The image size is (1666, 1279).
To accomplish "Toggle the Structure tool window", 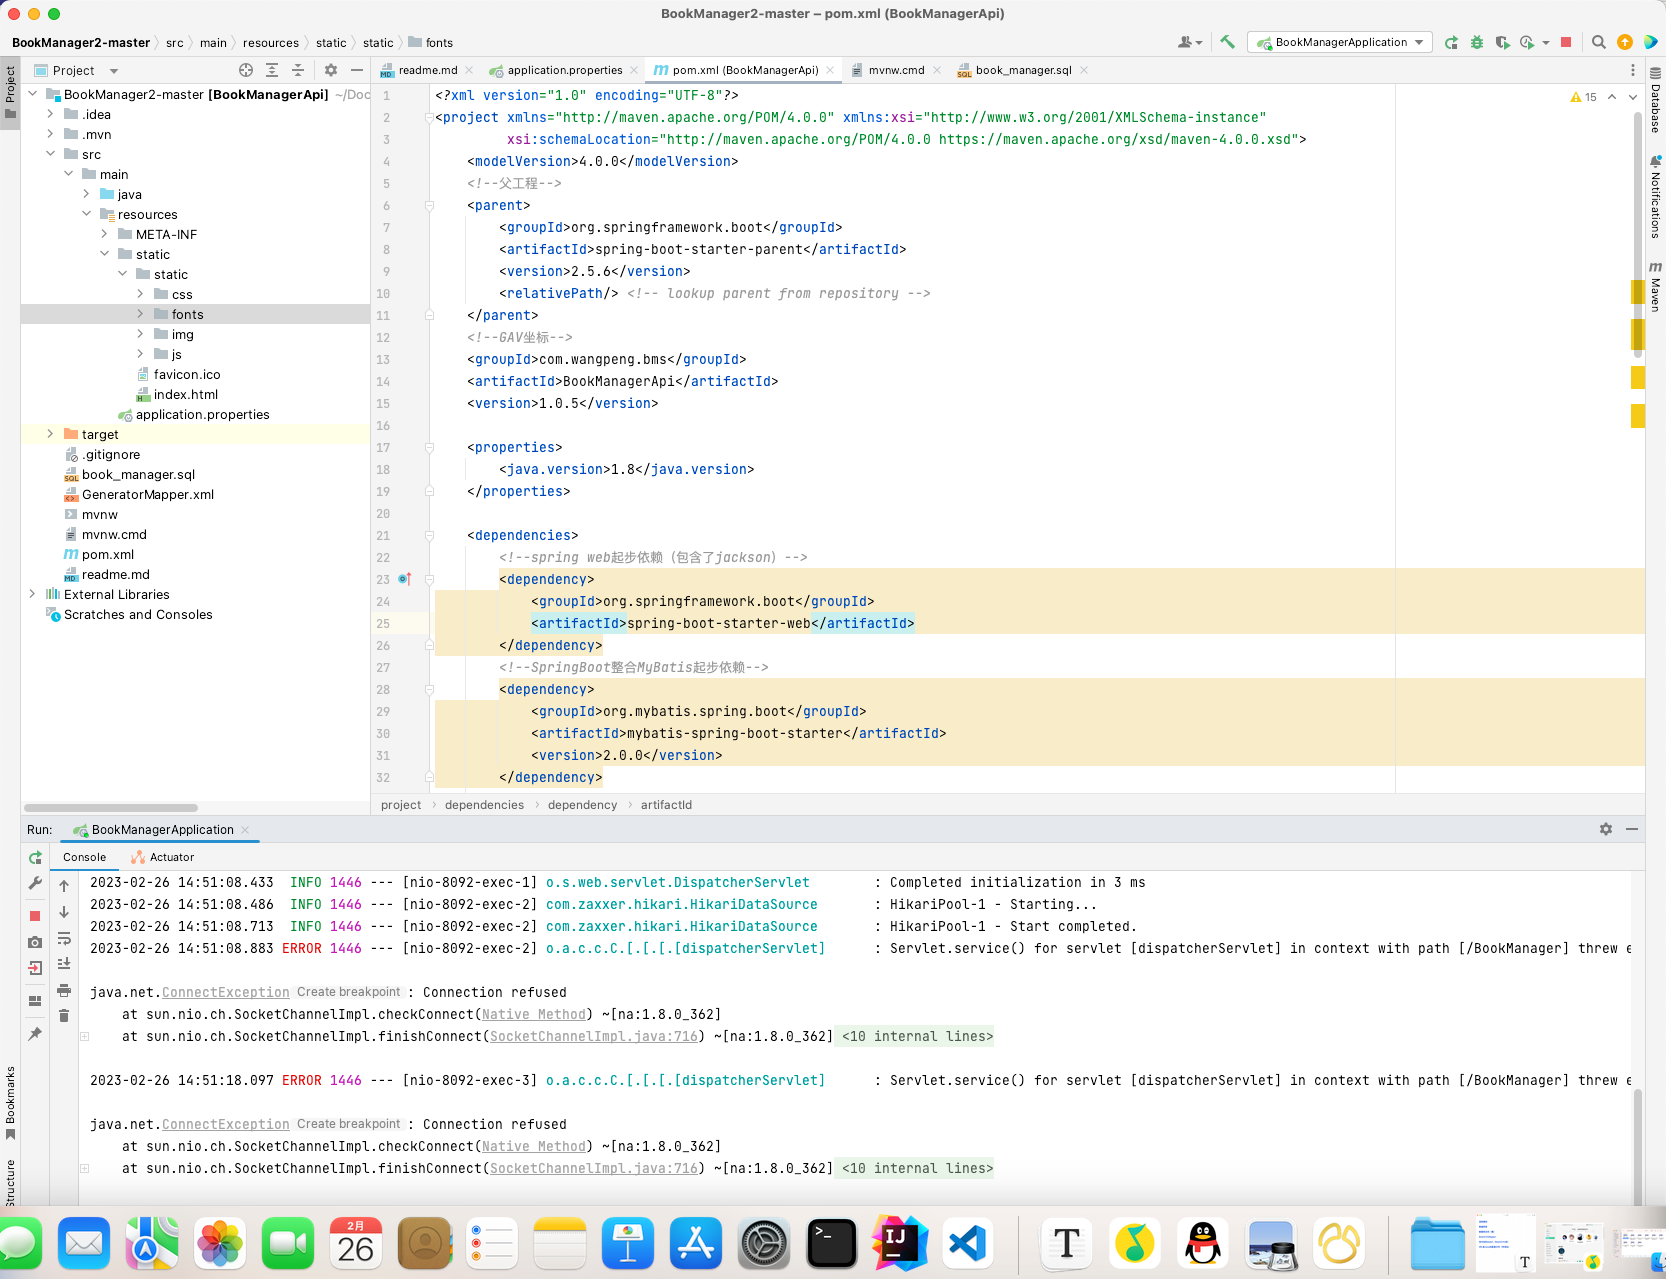I will click(10, 1182).
